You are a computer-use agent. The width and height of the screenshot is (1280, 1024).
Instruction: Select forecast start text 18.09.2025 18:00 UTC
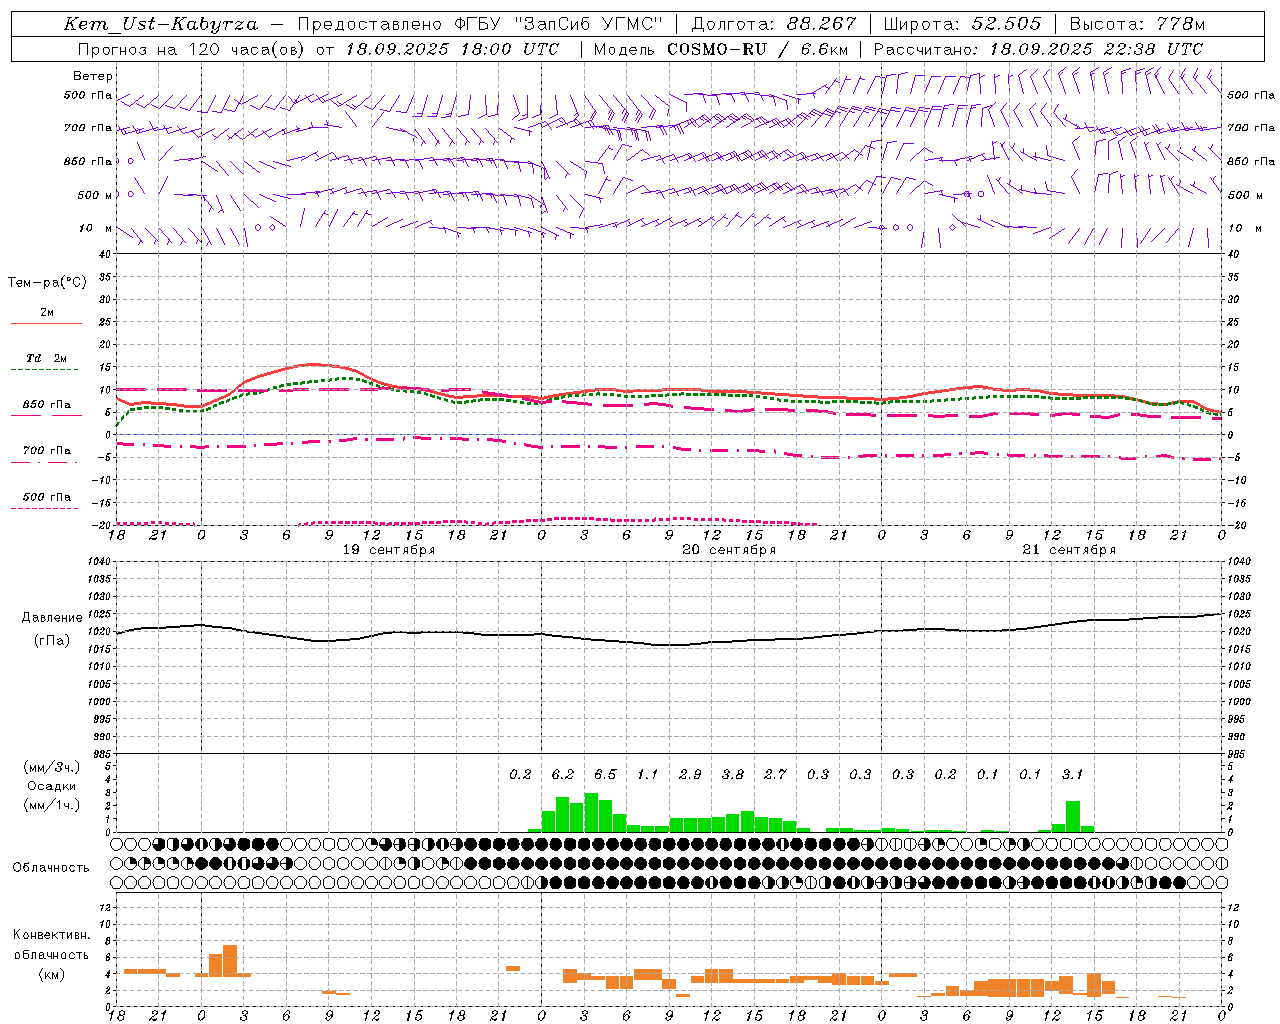point(452,49)
